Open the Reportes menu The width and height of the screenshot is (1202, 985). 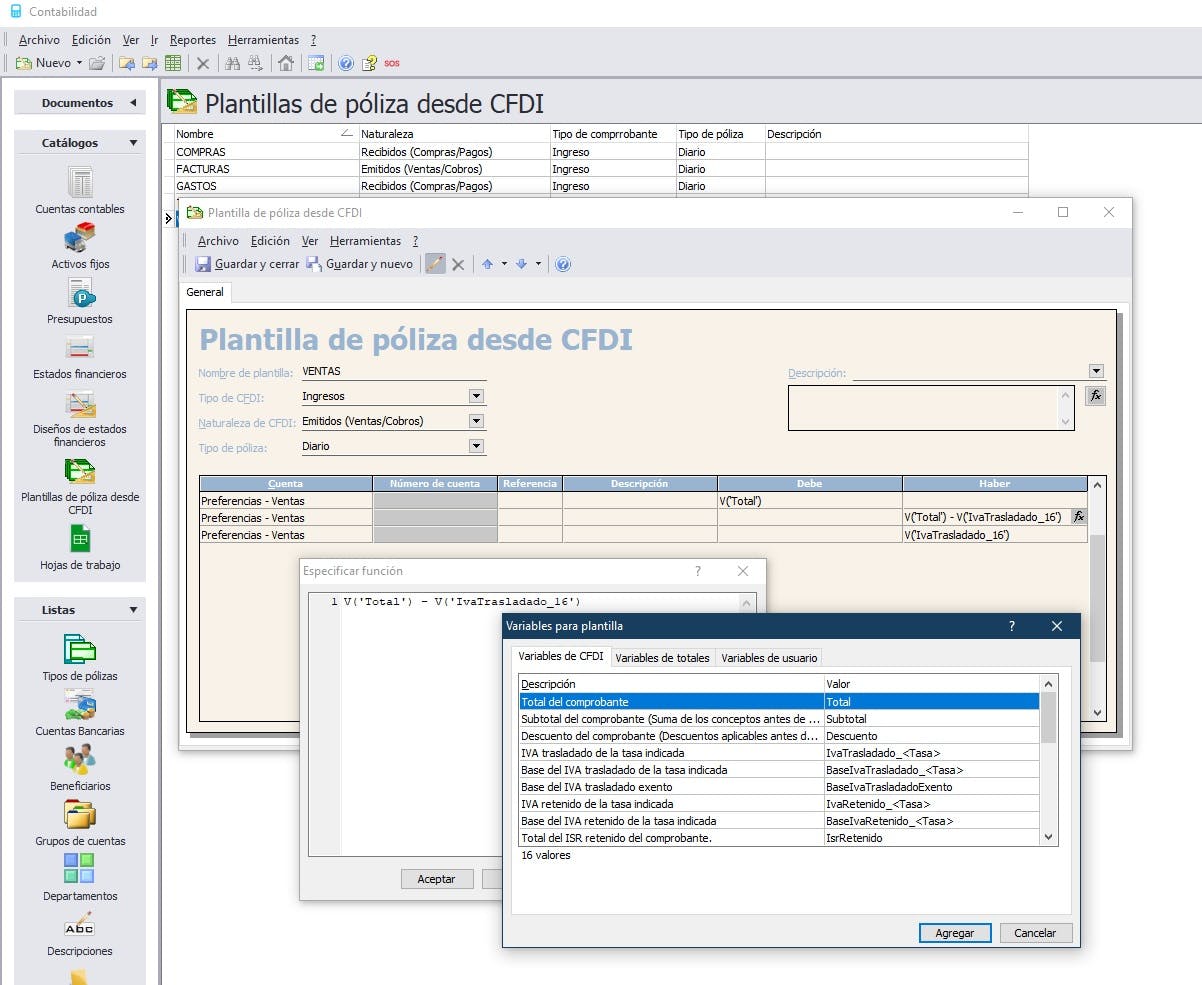(x=193, y=40)
